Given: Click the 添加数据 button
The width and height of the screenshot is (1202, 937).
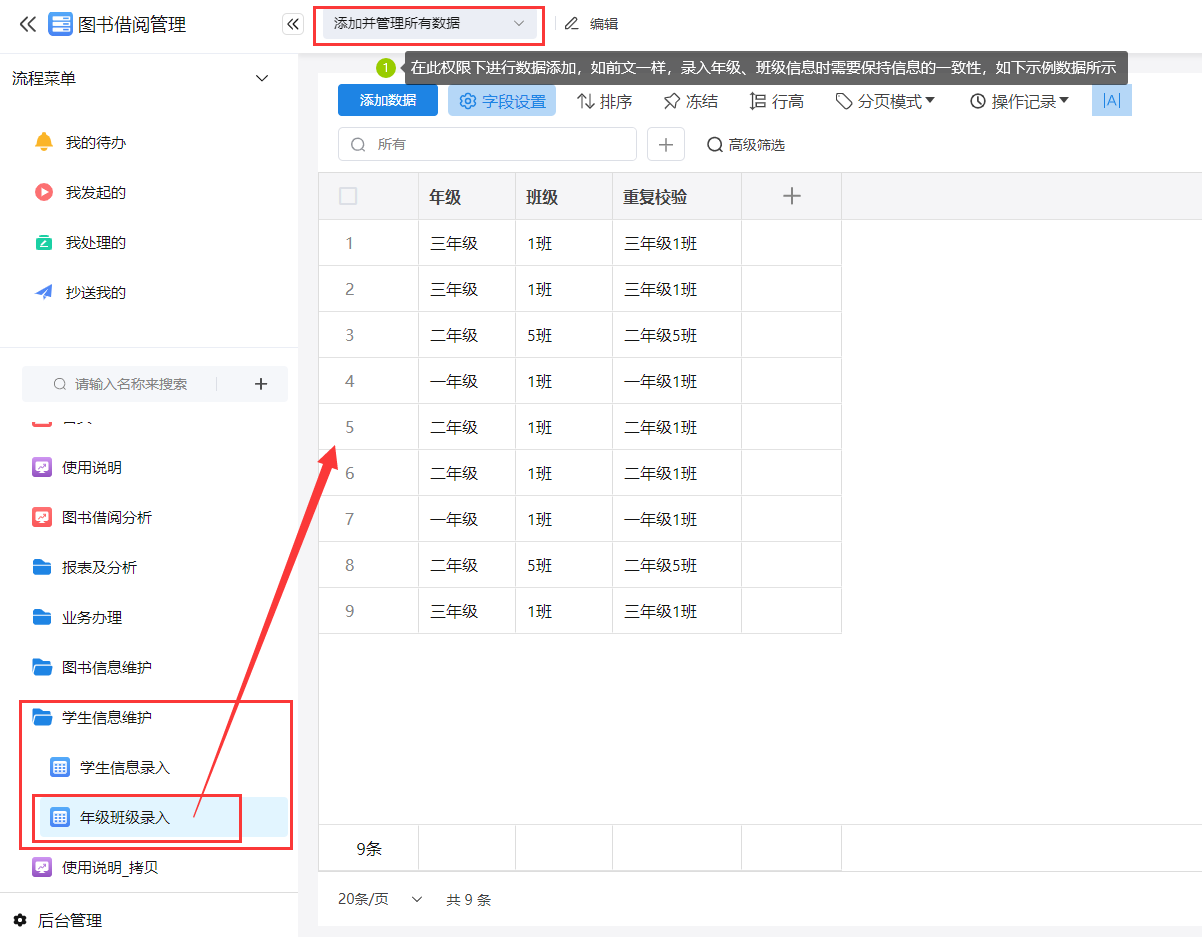Looking at the screenshot, I should click(x=388, y=100).
